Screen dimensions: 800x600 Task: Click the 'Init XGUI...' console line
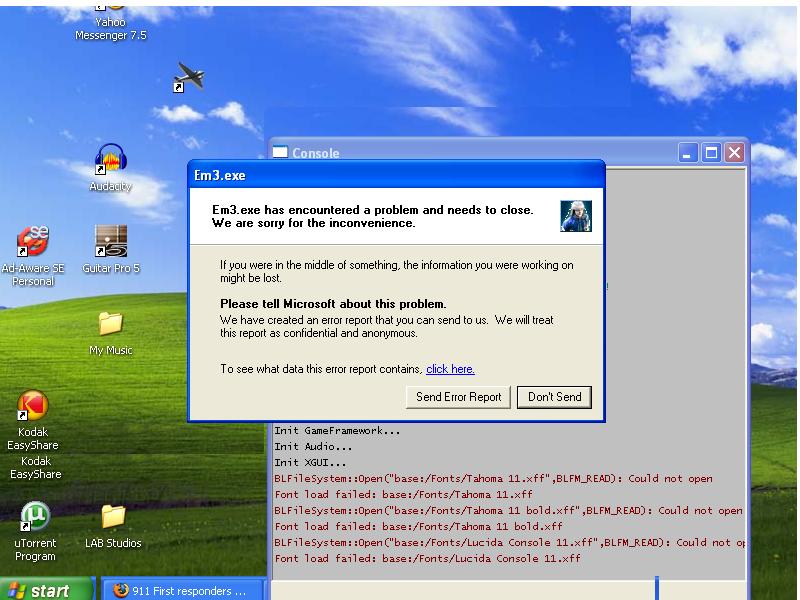click(x=310, y=463)
